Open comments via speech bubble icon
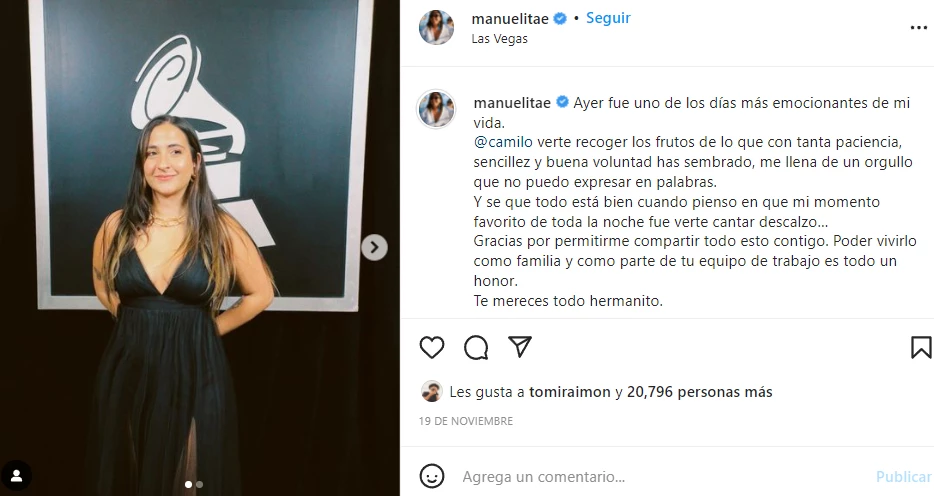 (476, 347)
